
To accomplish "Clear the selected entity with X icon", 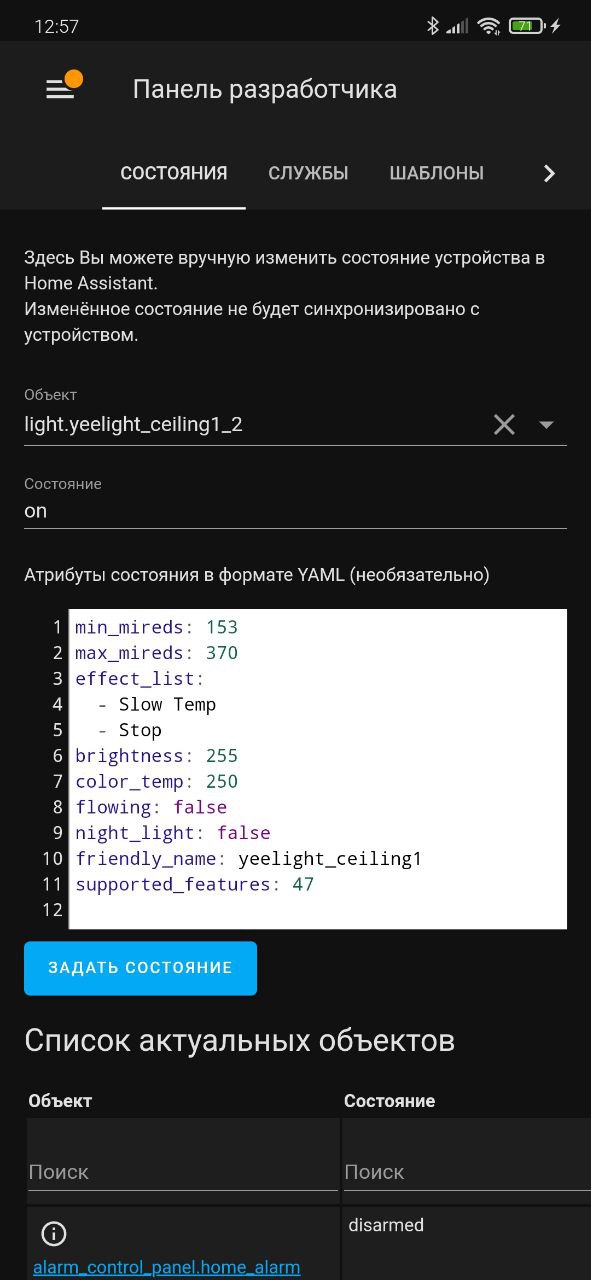I will tap(504, 425).
